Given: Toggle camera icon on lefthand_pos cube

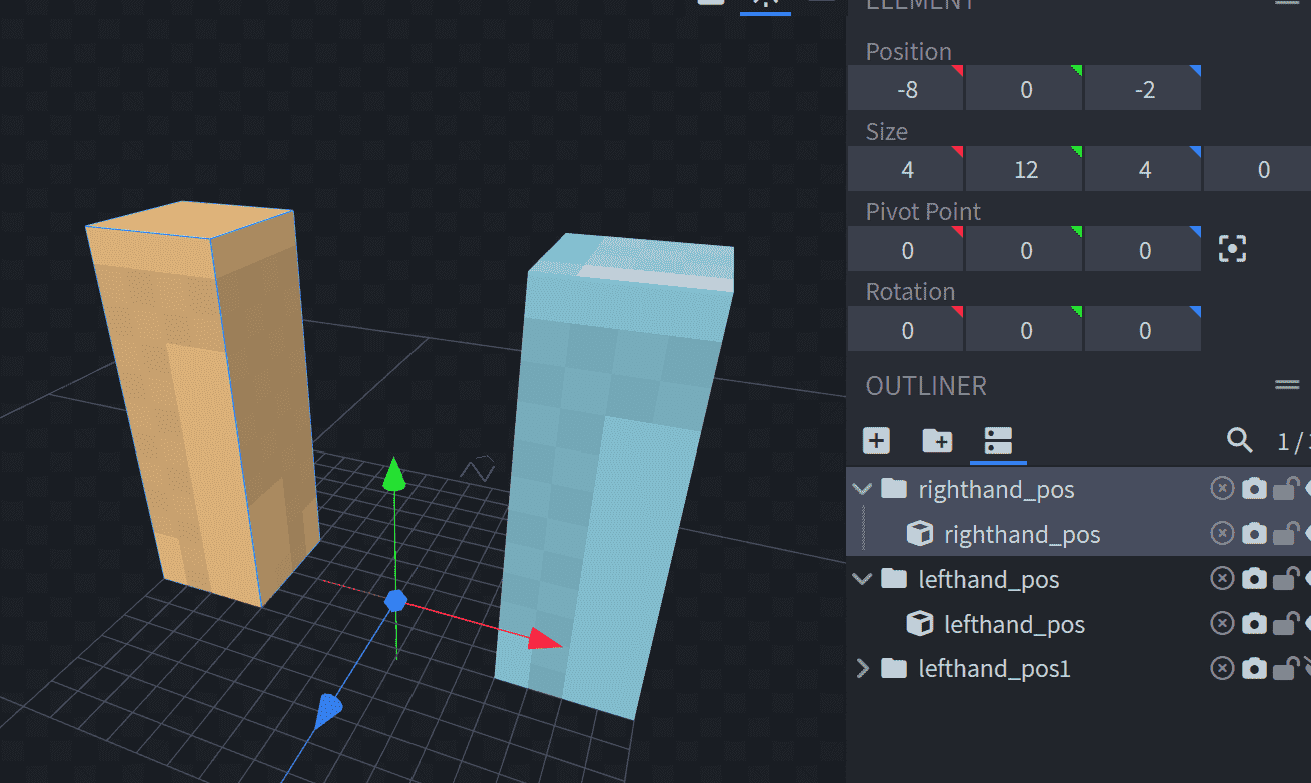Looking at the screenshot, I should tap(1254, 624).
